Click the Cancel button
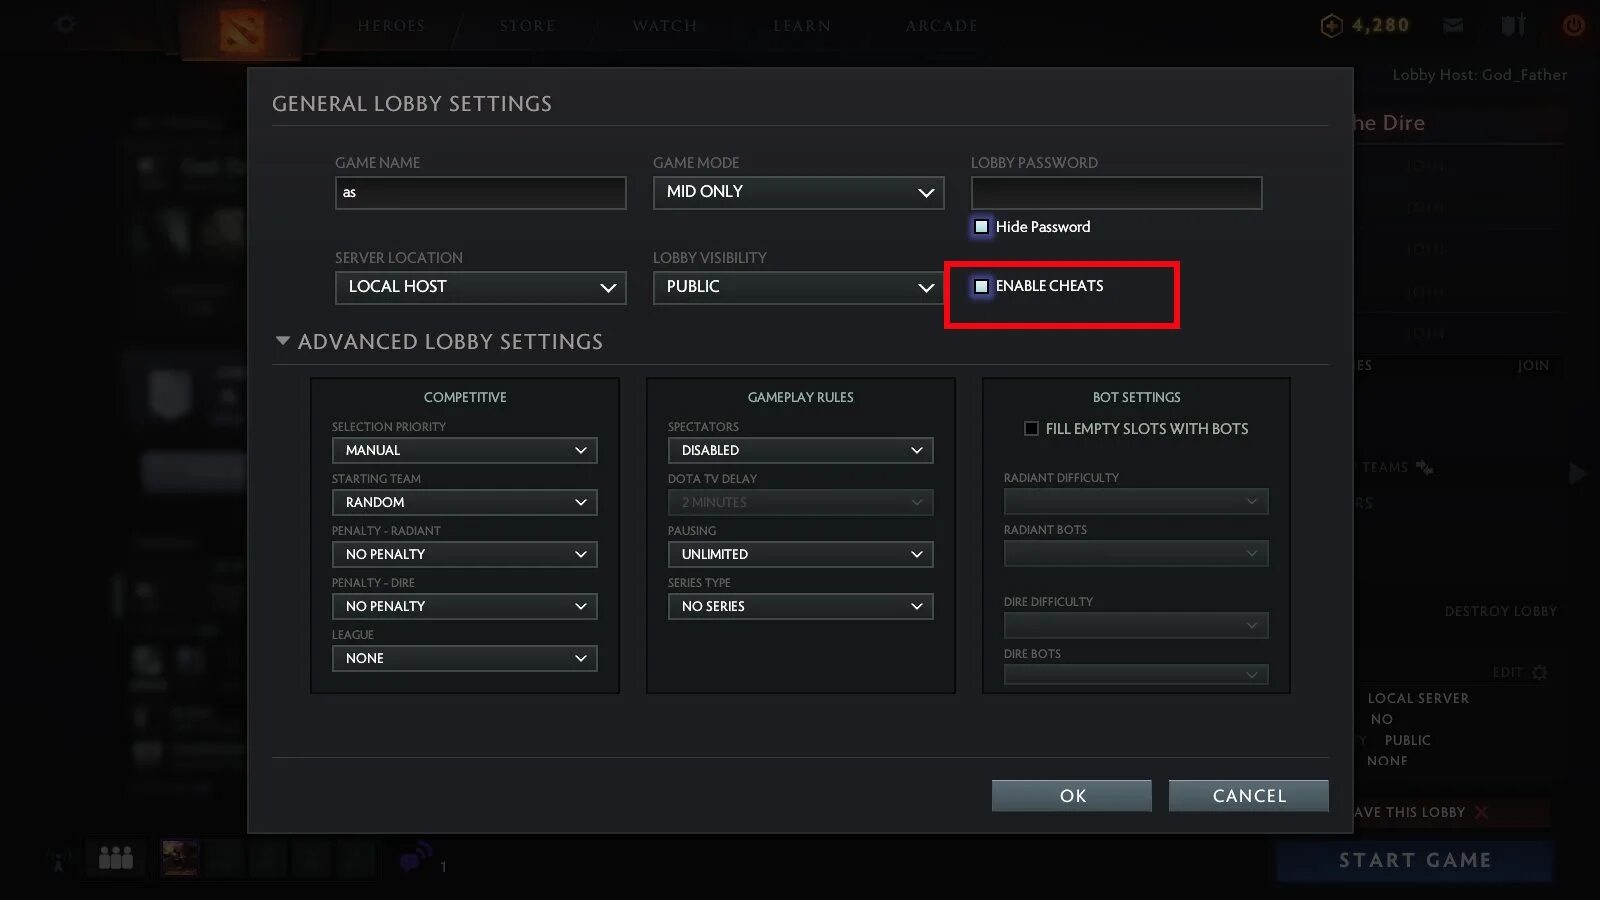Viewport: 1600px width, 900px height. (1249, 796)
